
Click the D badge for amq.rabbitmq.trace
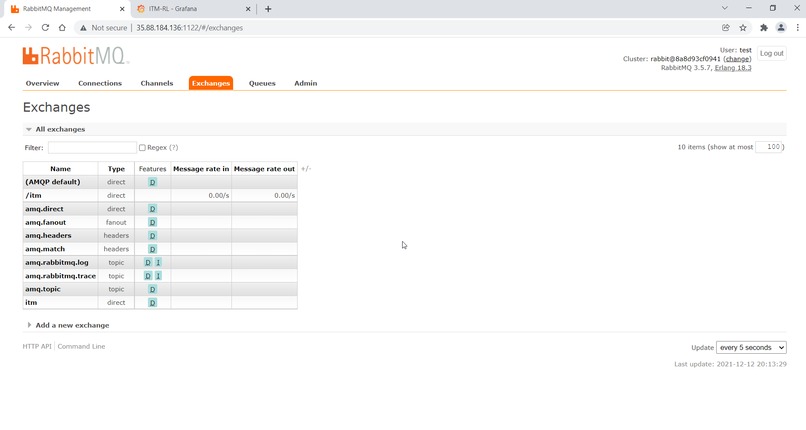pos(148,276)
